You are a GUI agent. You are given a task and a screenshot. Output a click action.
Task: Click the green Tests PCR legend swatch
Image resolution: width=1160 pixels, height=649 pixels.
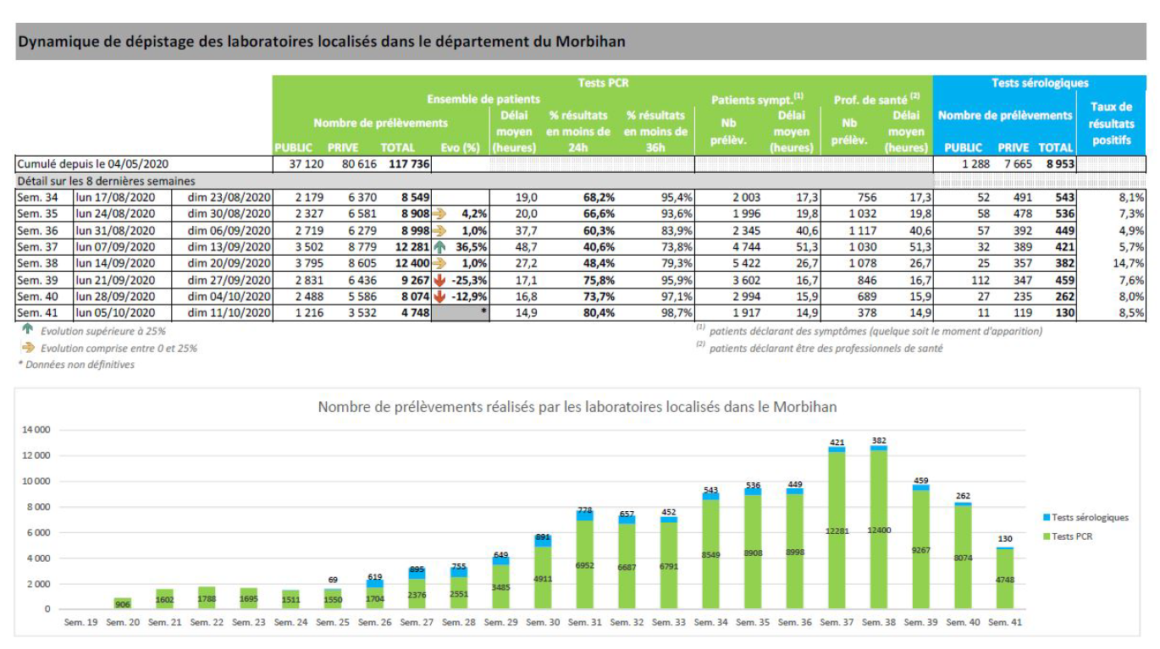(1046, 537)
